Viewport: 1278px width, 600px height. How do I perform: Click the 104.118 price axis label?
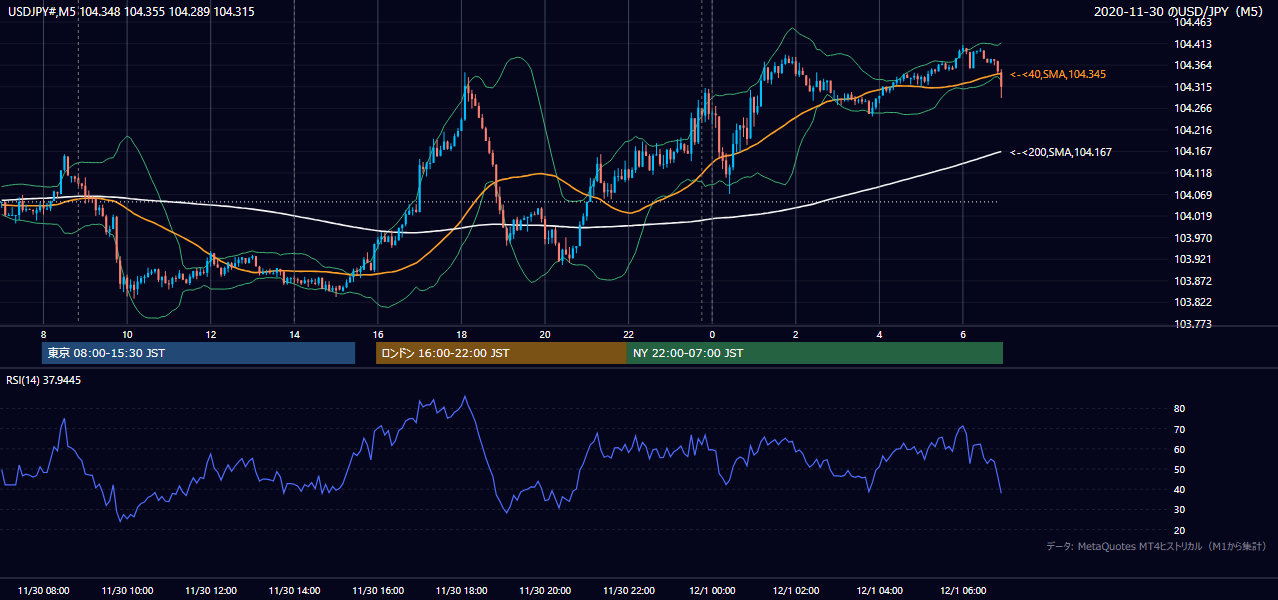[x=1194, y=173]
